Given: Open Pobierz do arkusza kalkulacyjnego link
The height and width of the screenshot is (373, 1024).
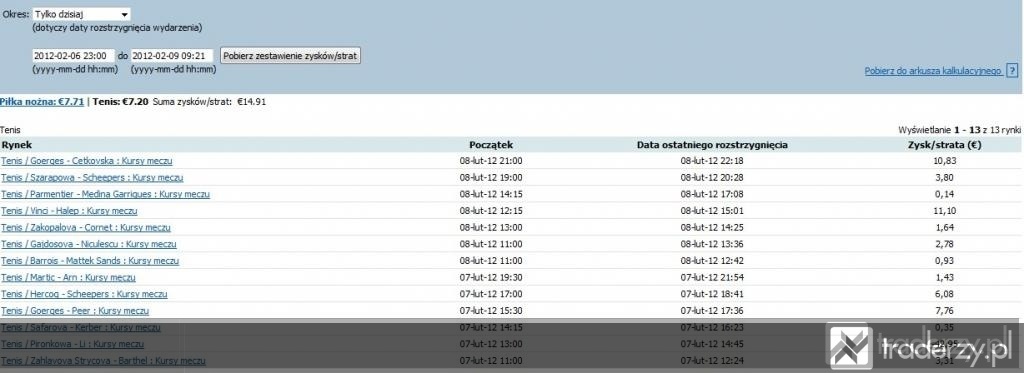Looking at the screenshot, I should pos(933,71).
